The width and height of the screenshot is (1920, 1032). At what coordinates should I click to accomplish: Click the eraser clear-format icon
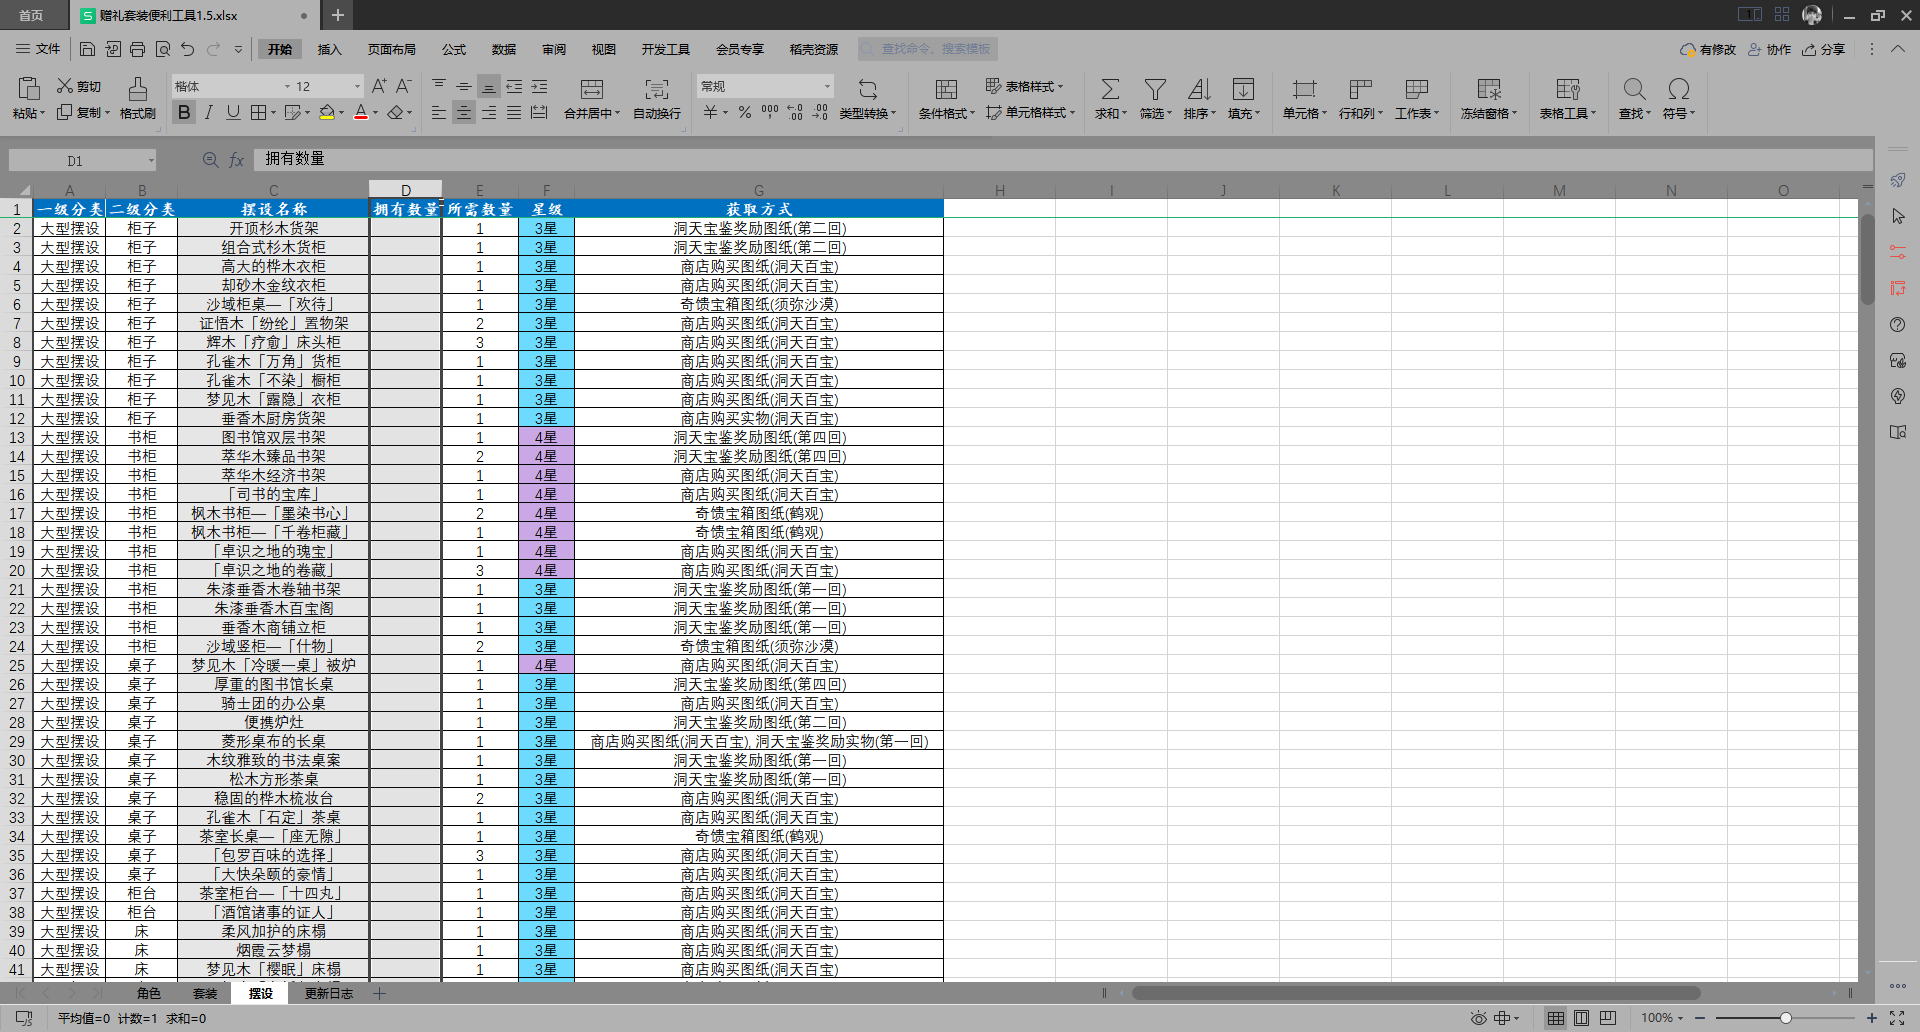click(396, 113)
